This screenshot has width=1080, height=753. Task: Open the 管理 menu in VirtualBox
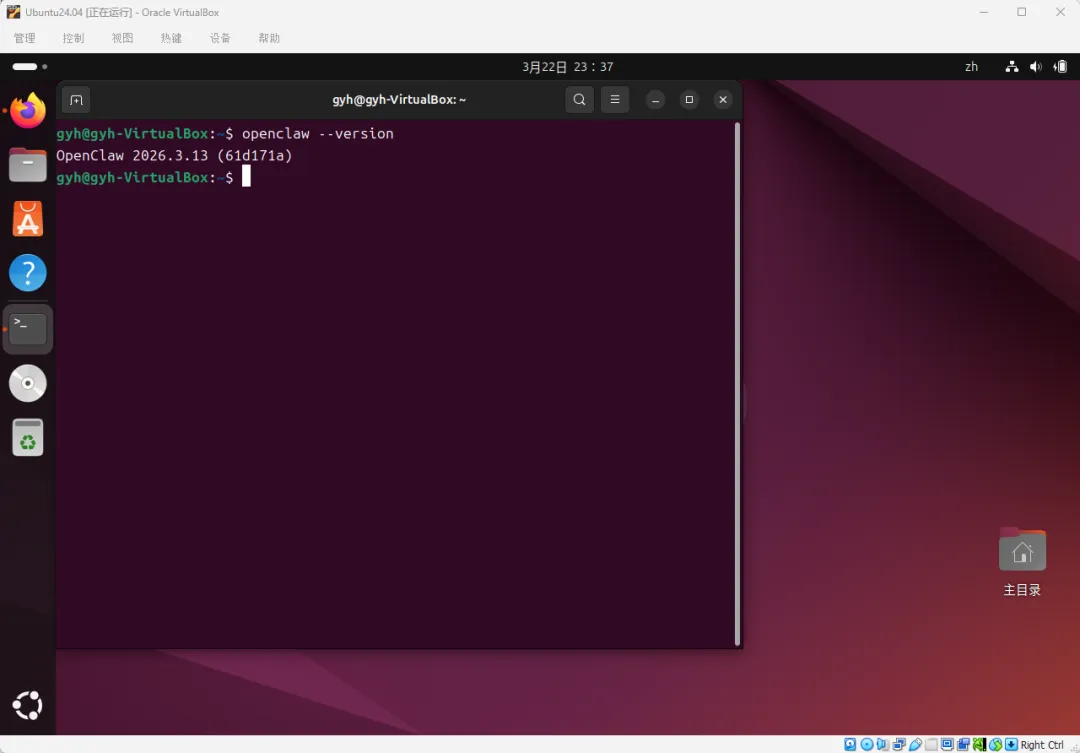click(25, 38)
